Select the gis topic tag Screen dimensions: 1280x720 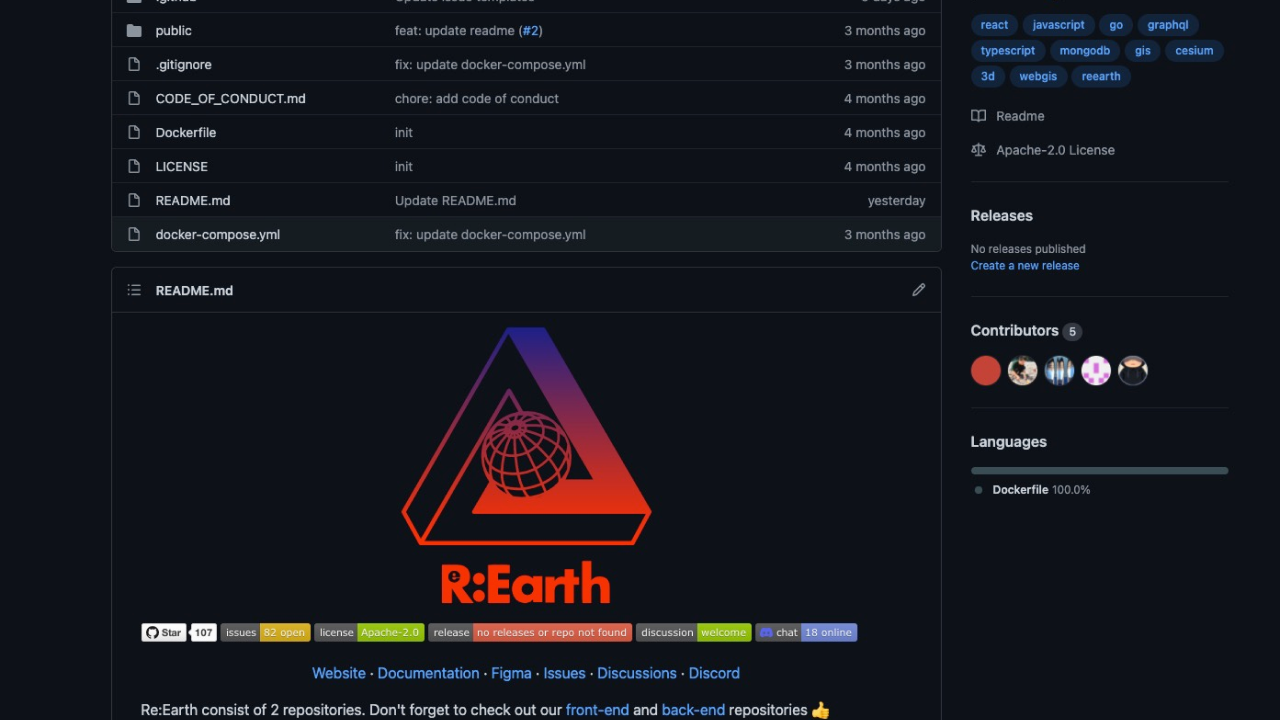[1143, 51]
